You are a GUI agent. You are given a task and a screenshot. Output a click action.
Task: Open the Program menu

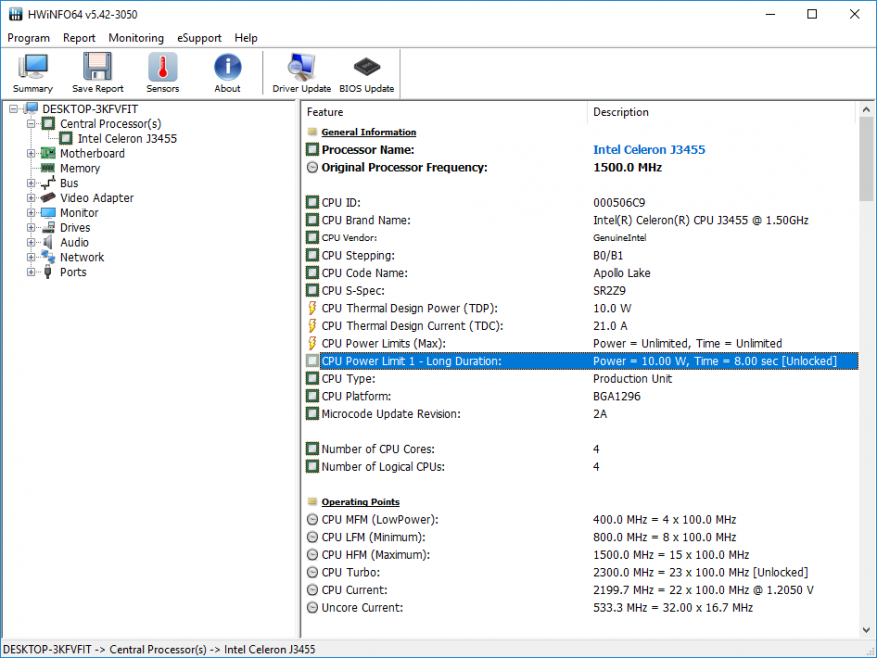[x=28, y=38]
